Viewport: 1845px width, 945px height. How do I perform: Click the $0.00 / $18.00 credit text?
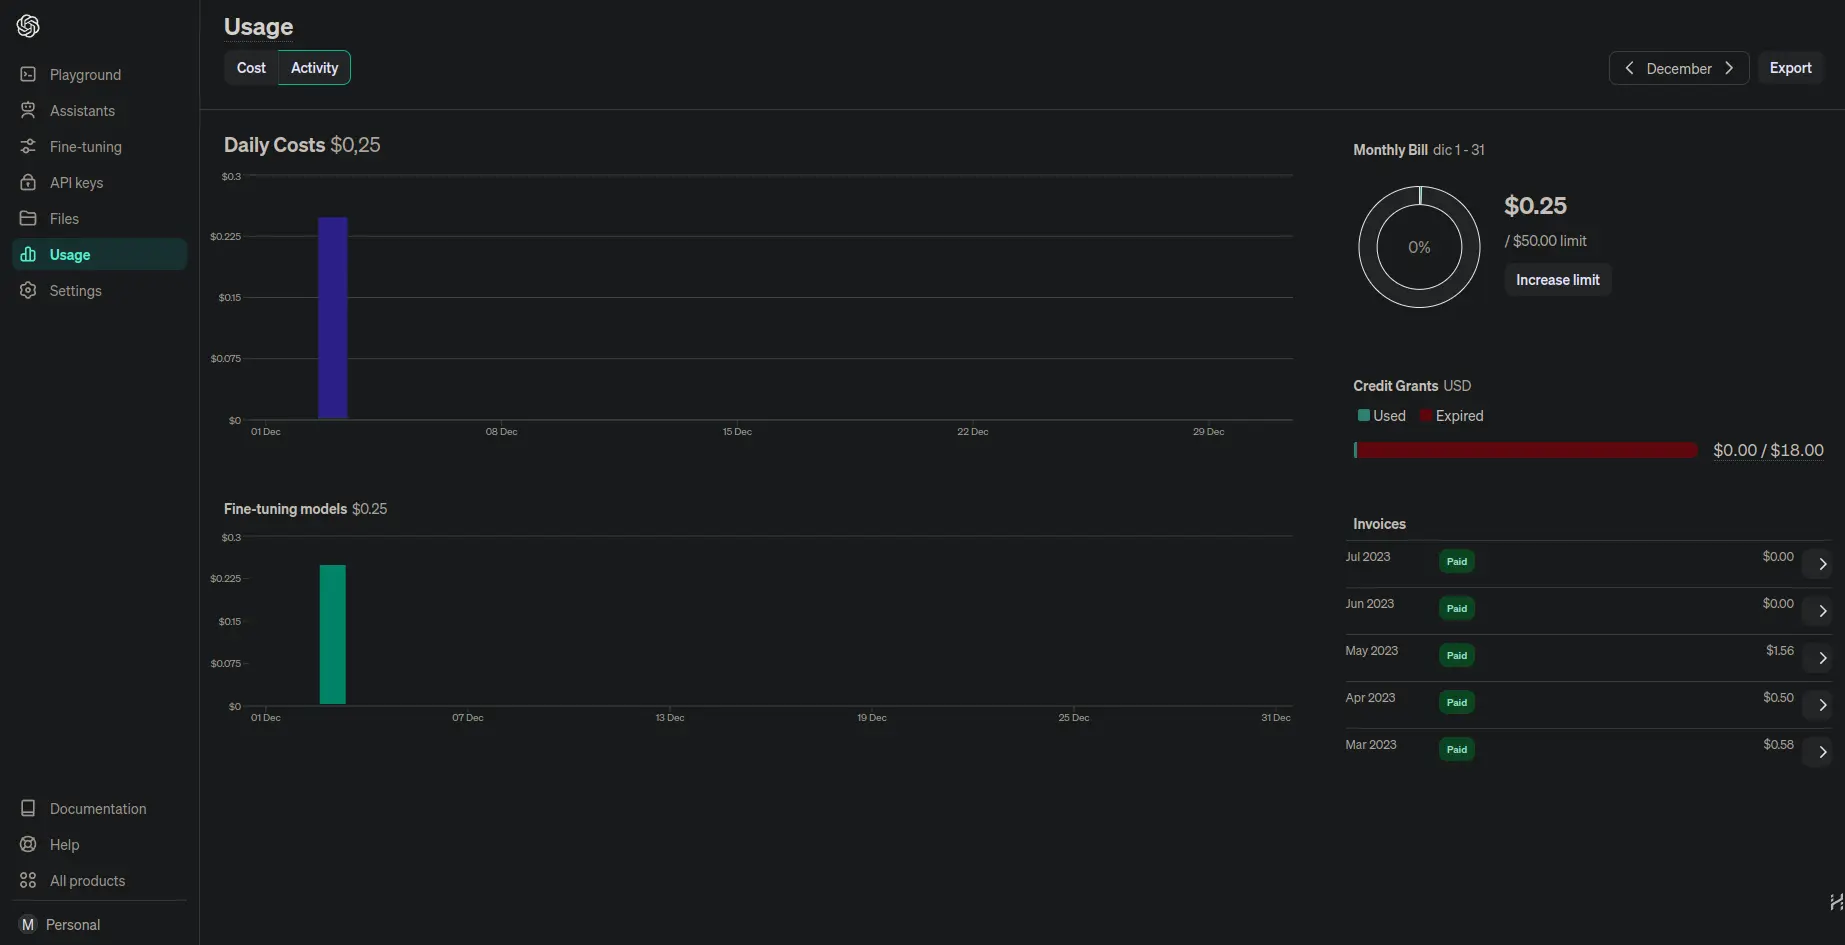tap(1768, 450)
